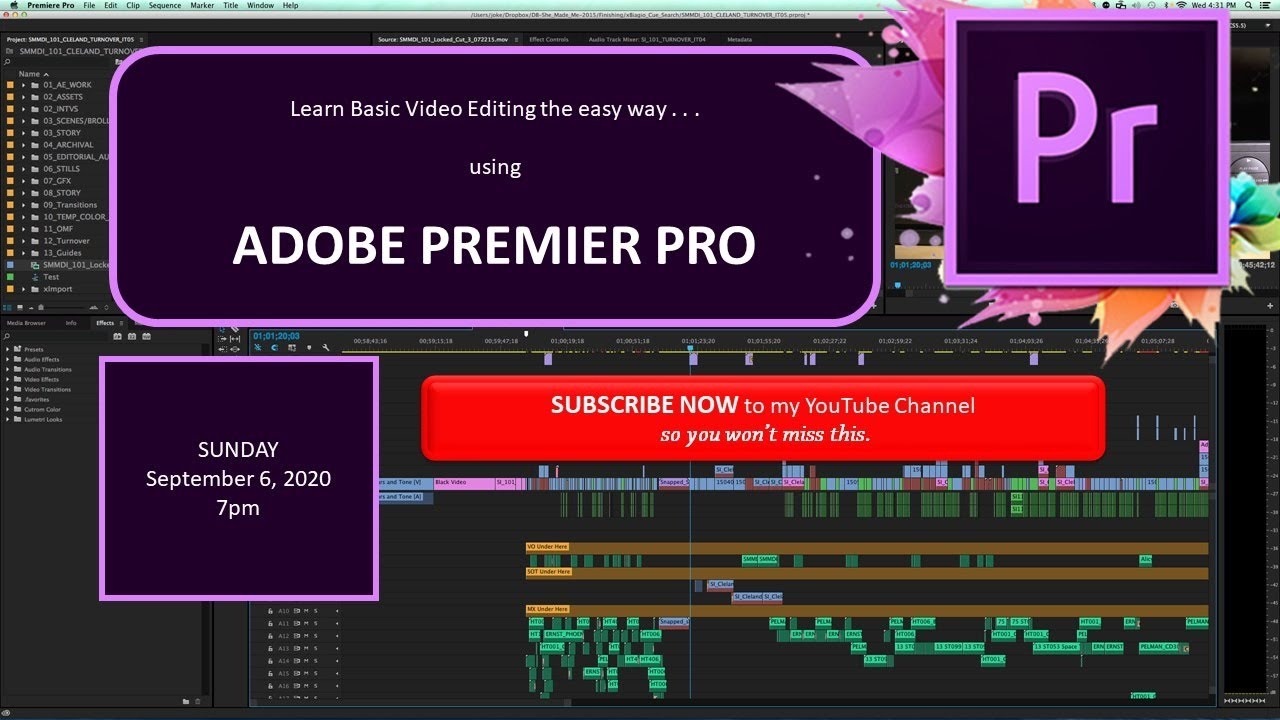This screenshot has width=1280, height=720.
Task: Click the green label swatch of Test
Action: coord(10,277)
